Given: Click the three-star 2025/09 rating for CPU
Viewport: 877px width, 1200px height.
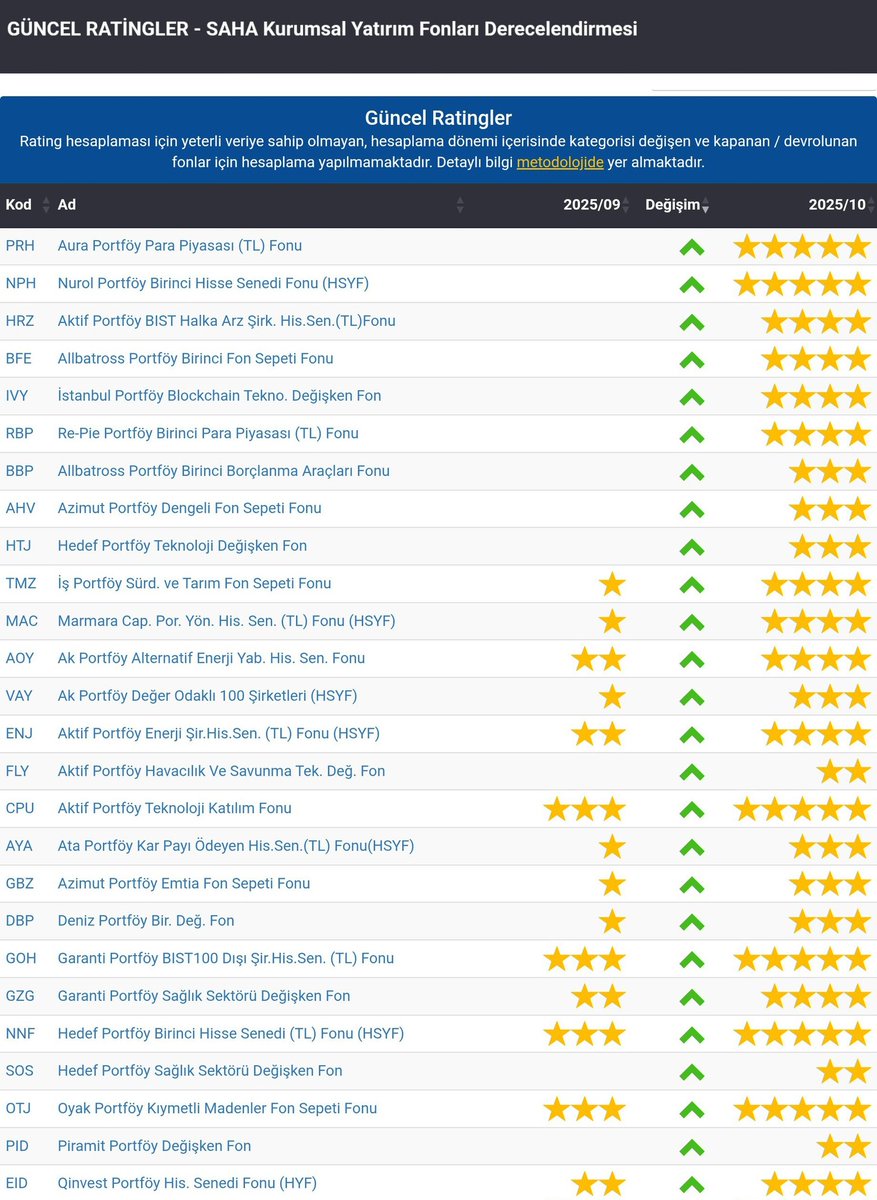Looking at the screenshot, I should [x=585, y=808].
